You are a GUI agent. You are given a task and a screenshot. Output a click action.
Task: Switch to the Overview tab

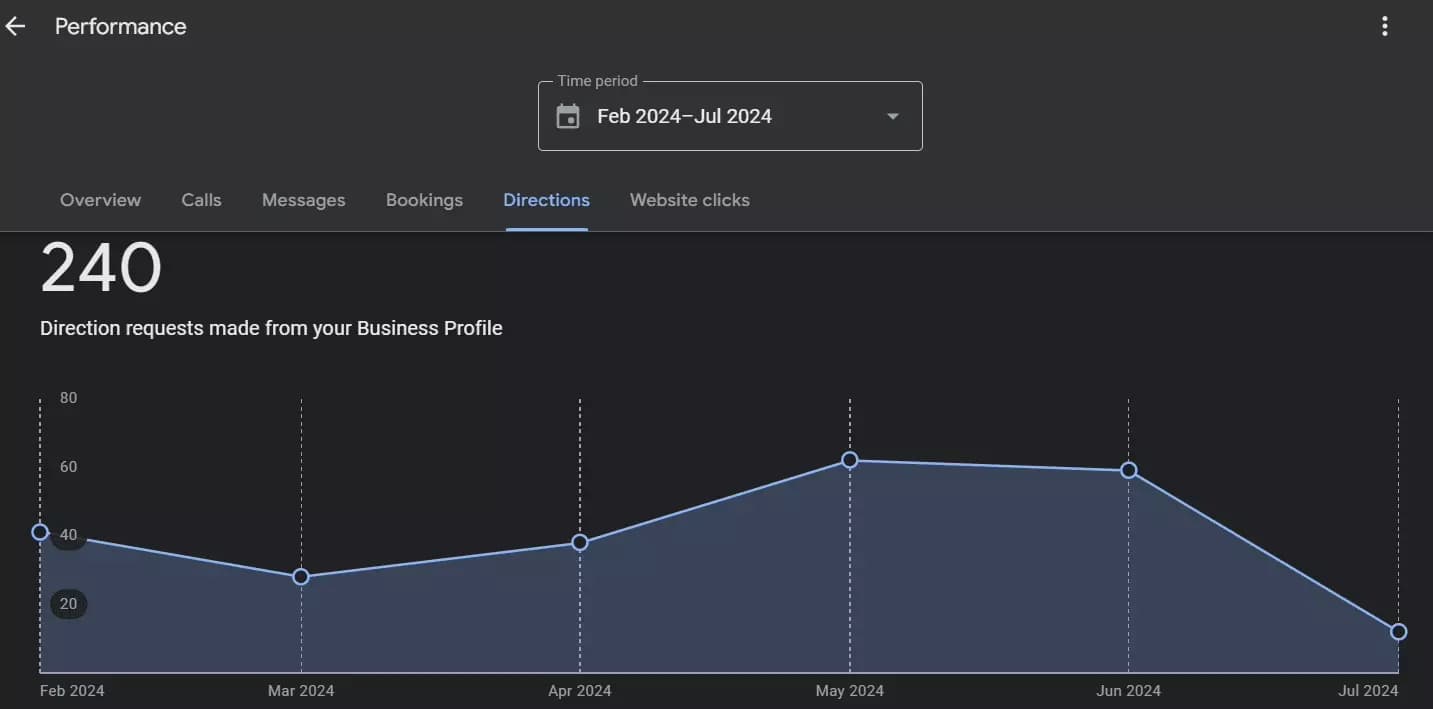(100, 200)
